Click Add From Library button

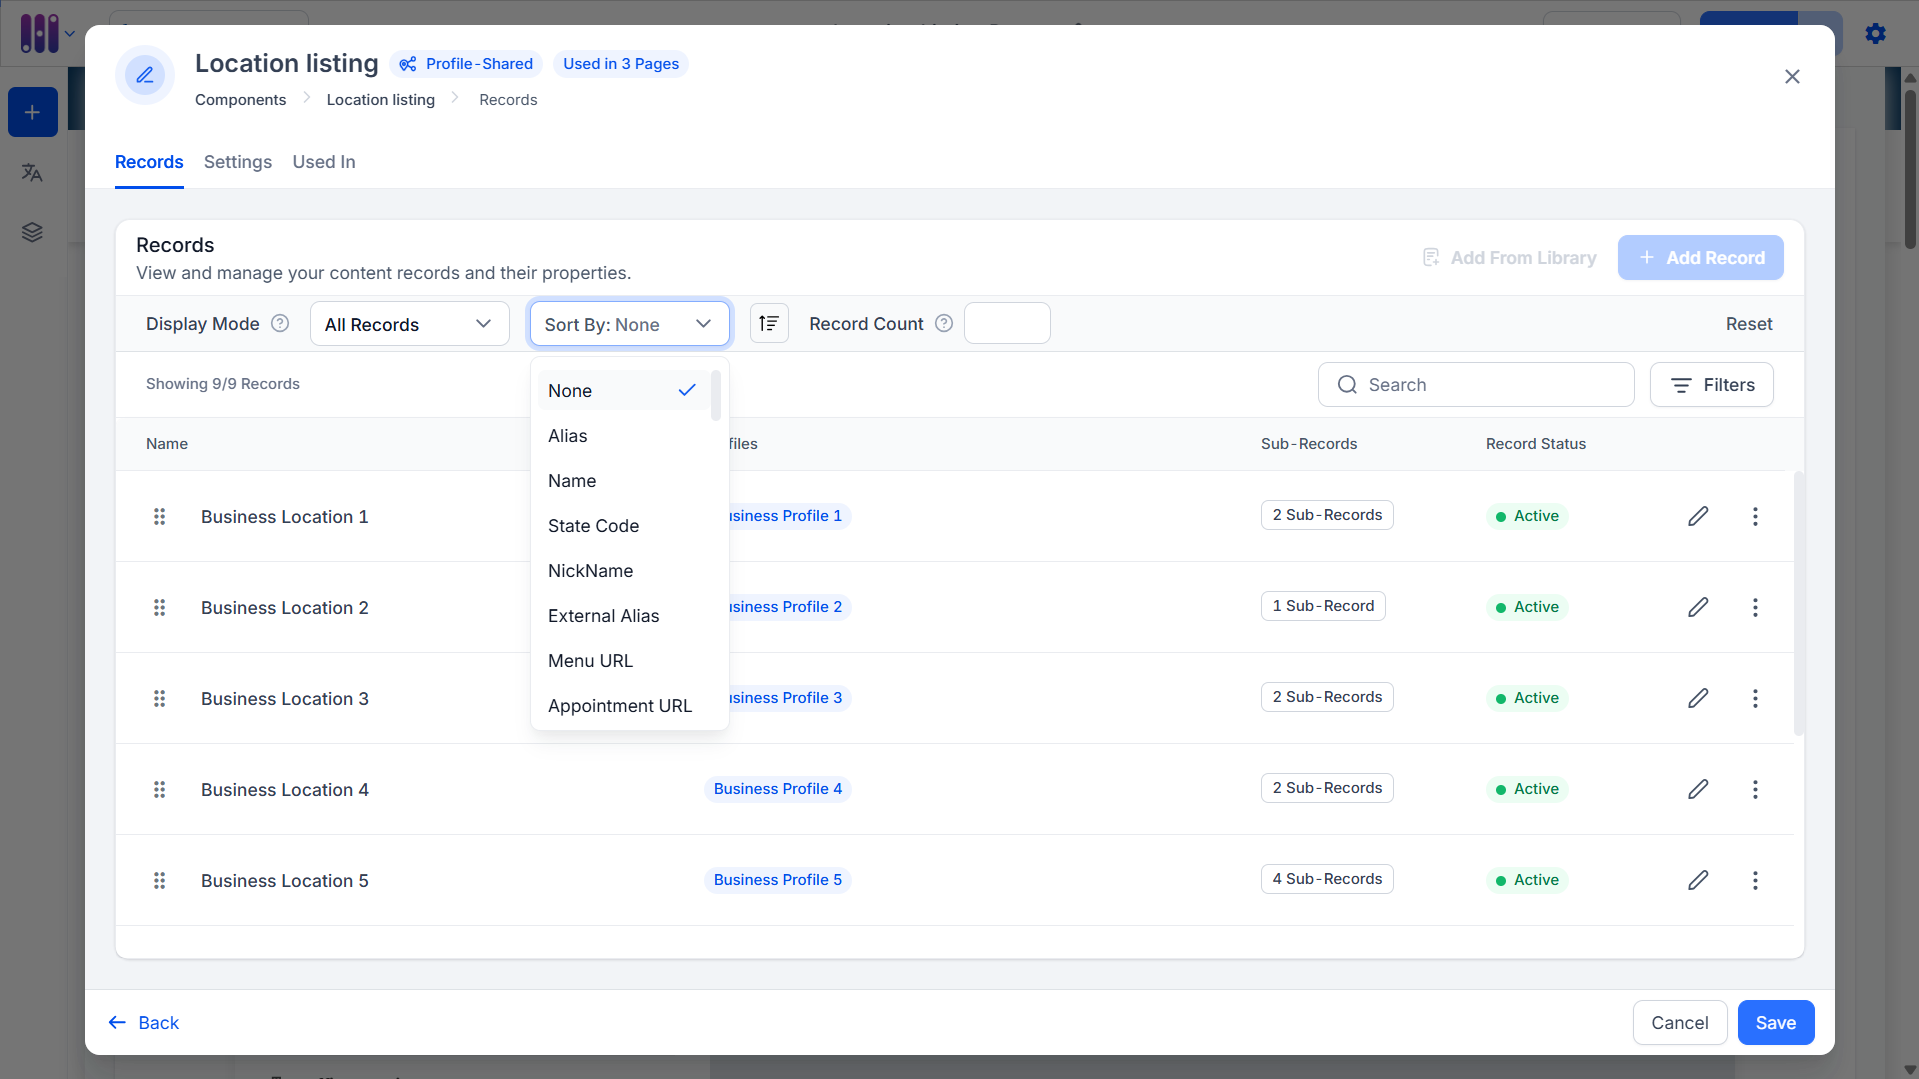click(x=1509, y=258)
